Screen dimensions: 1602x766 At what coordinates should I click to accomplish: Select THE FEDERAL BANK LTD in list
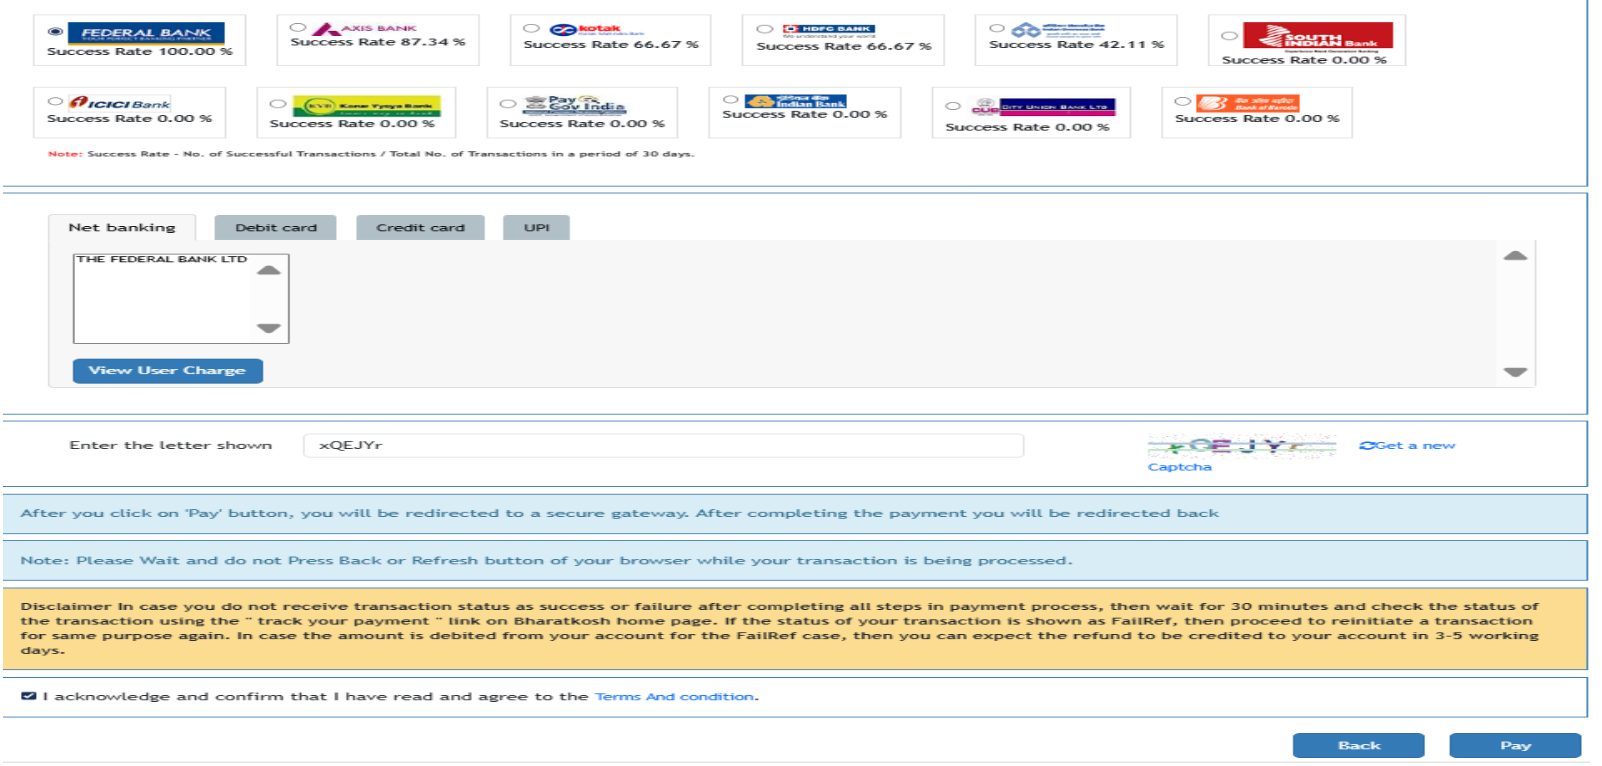click(162, 259)
